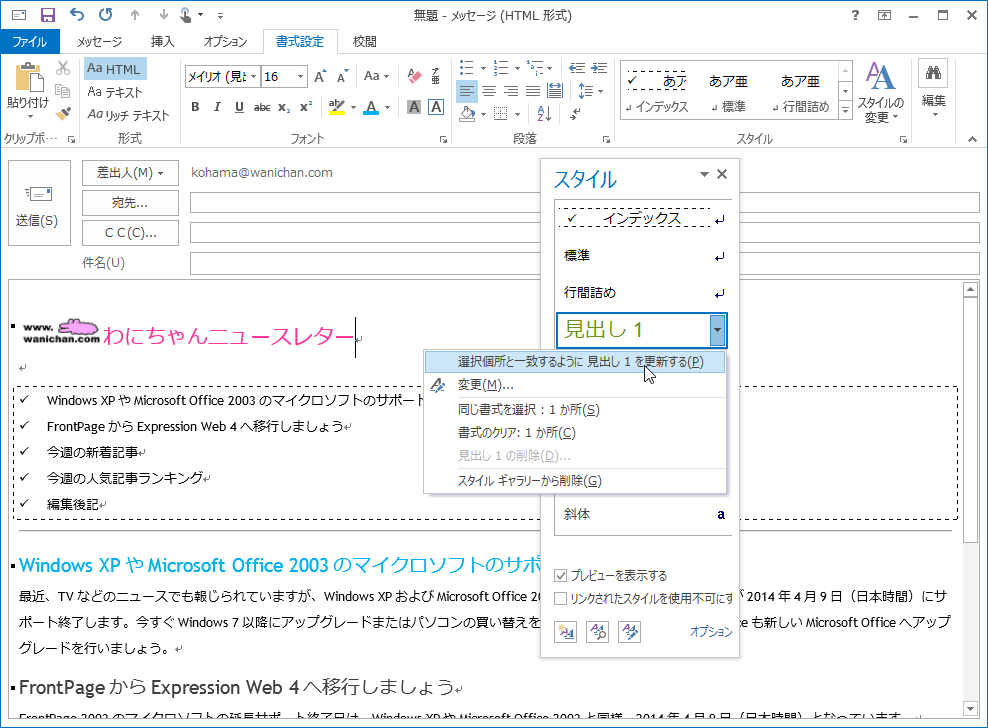Select Aa テキスト plain text format
The width and height of the screenshot is (988, 728).
[115, 92]
